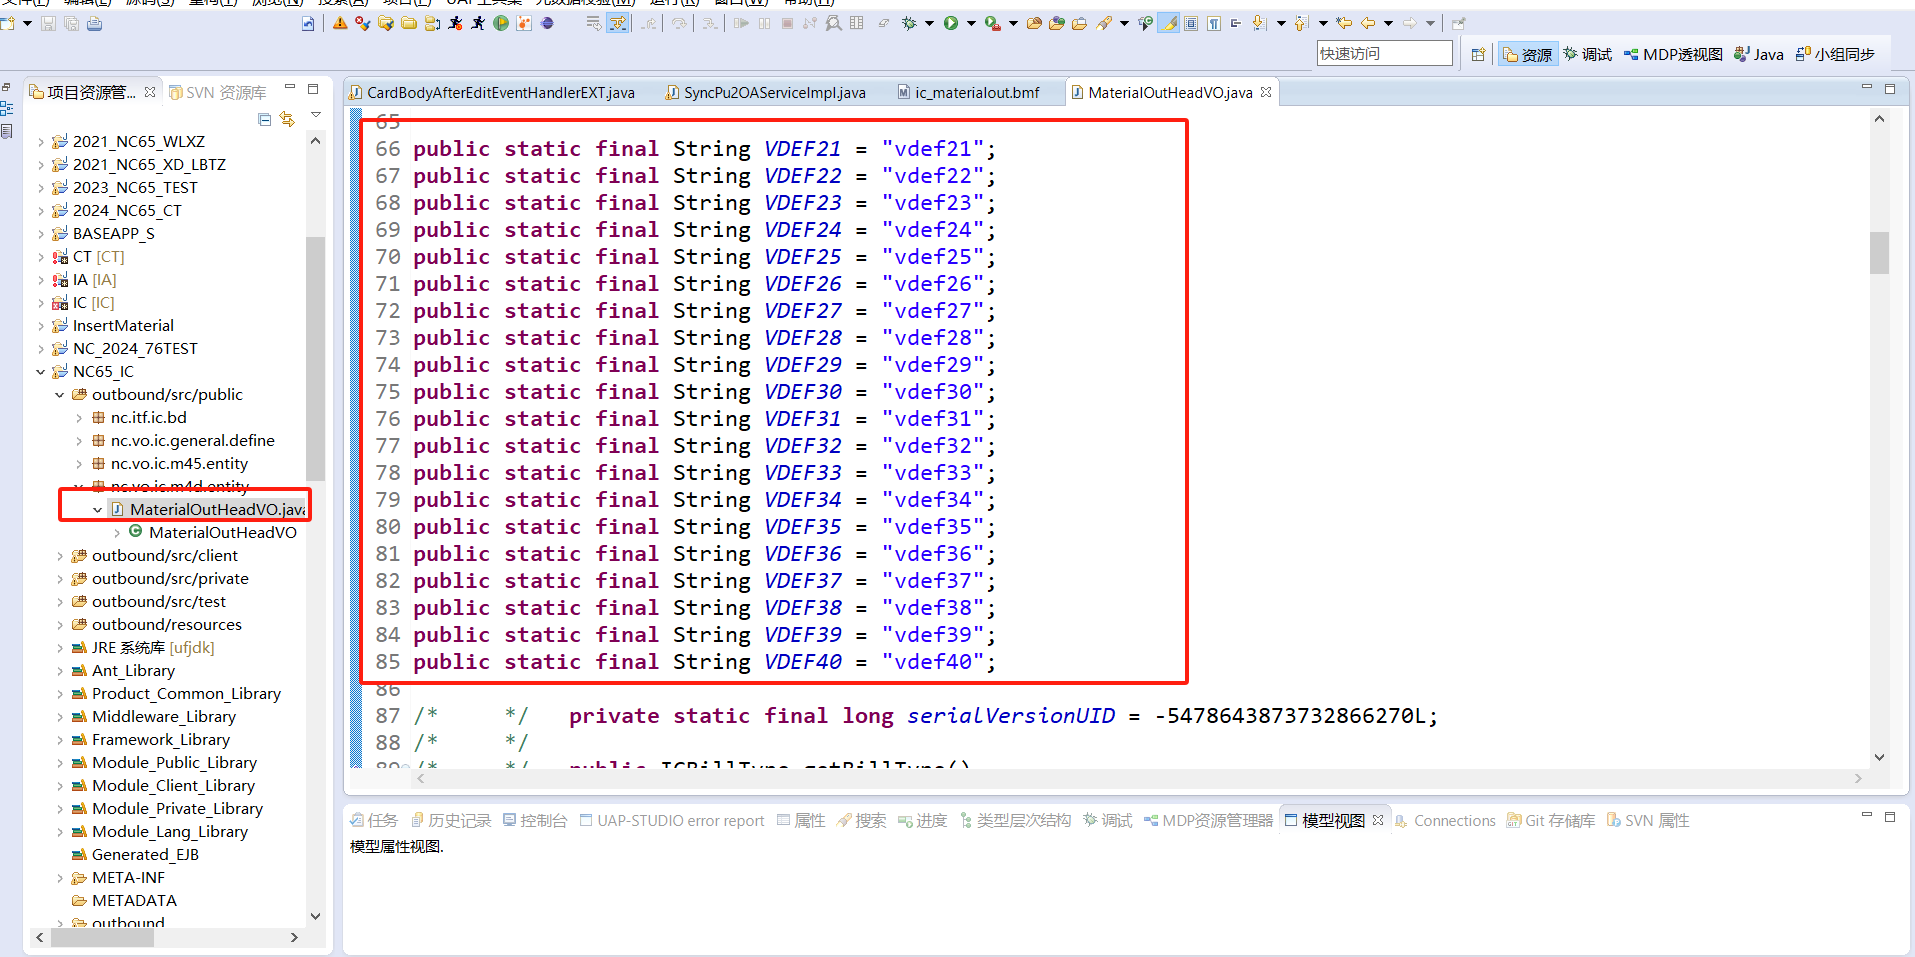Click the Next Annotation arrow icon
Image resolution: width=1915 pixels, height=957 pixels.
[x=1259, y=23]
